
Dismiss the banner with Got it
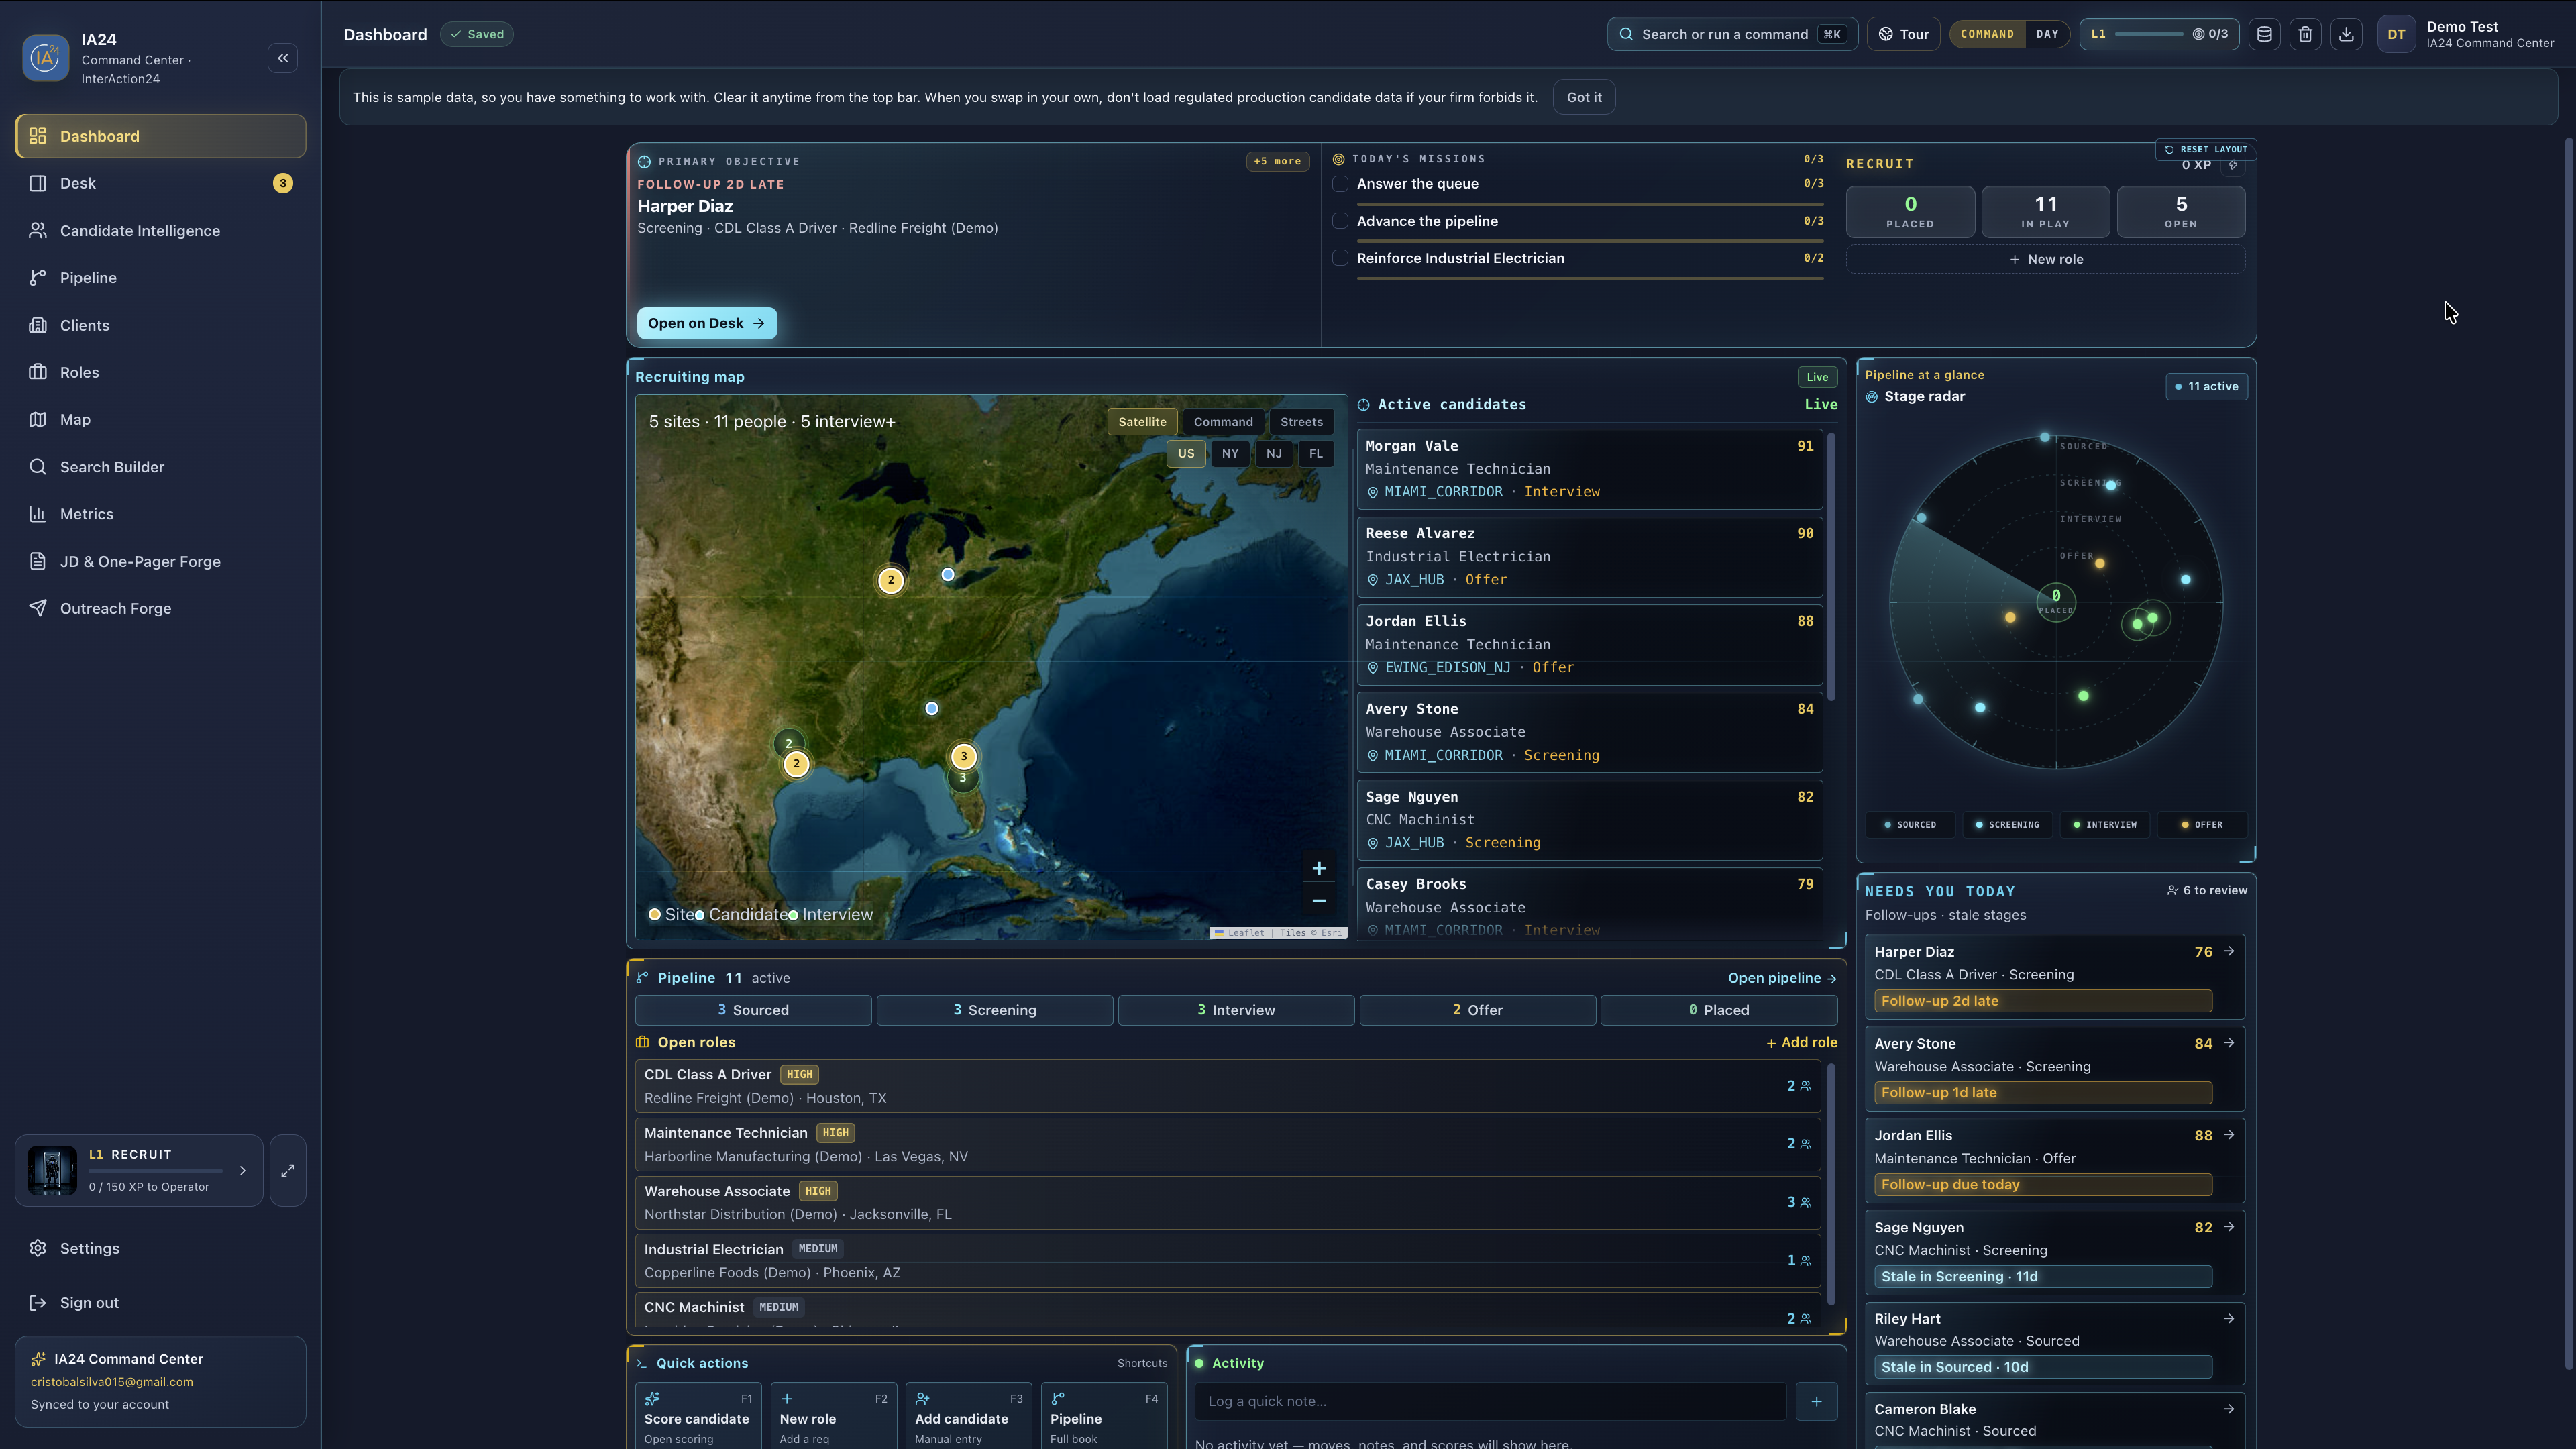1584,97
